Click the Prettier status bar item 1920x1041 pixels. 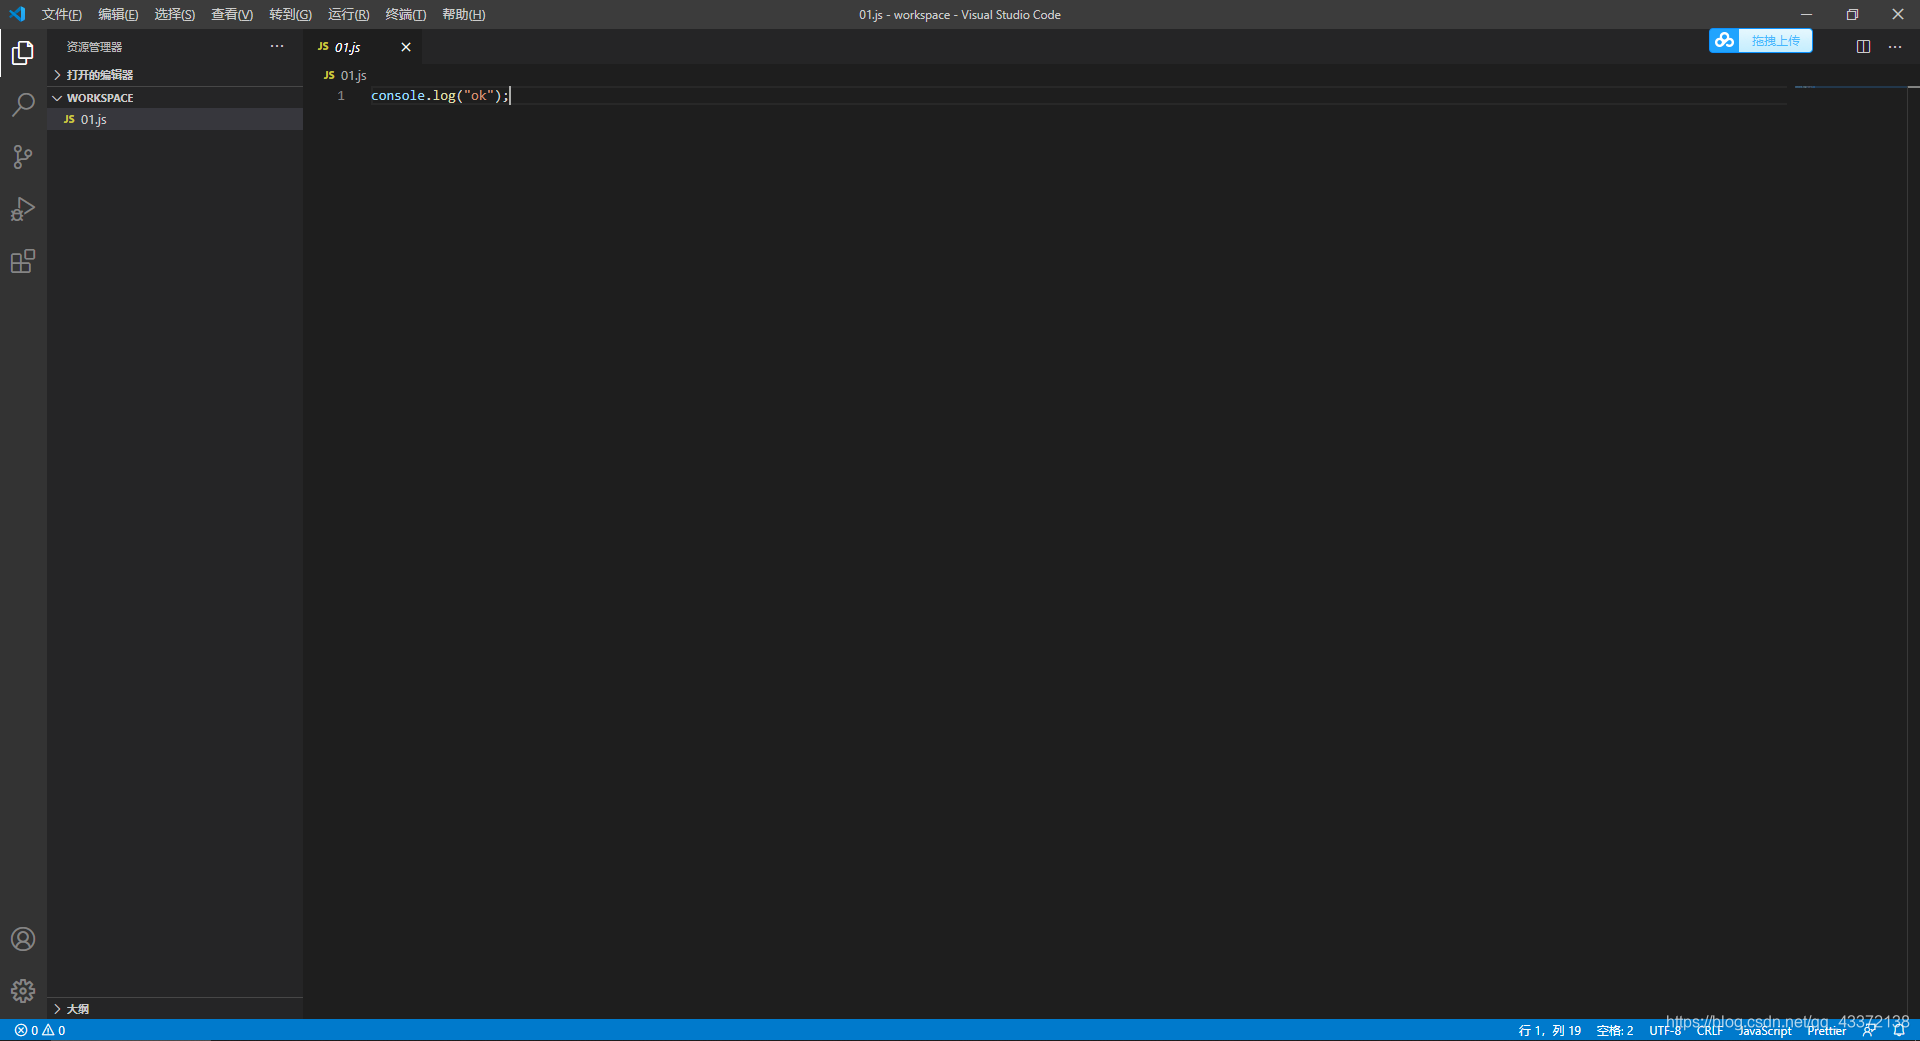(x=1826, y=1030)
